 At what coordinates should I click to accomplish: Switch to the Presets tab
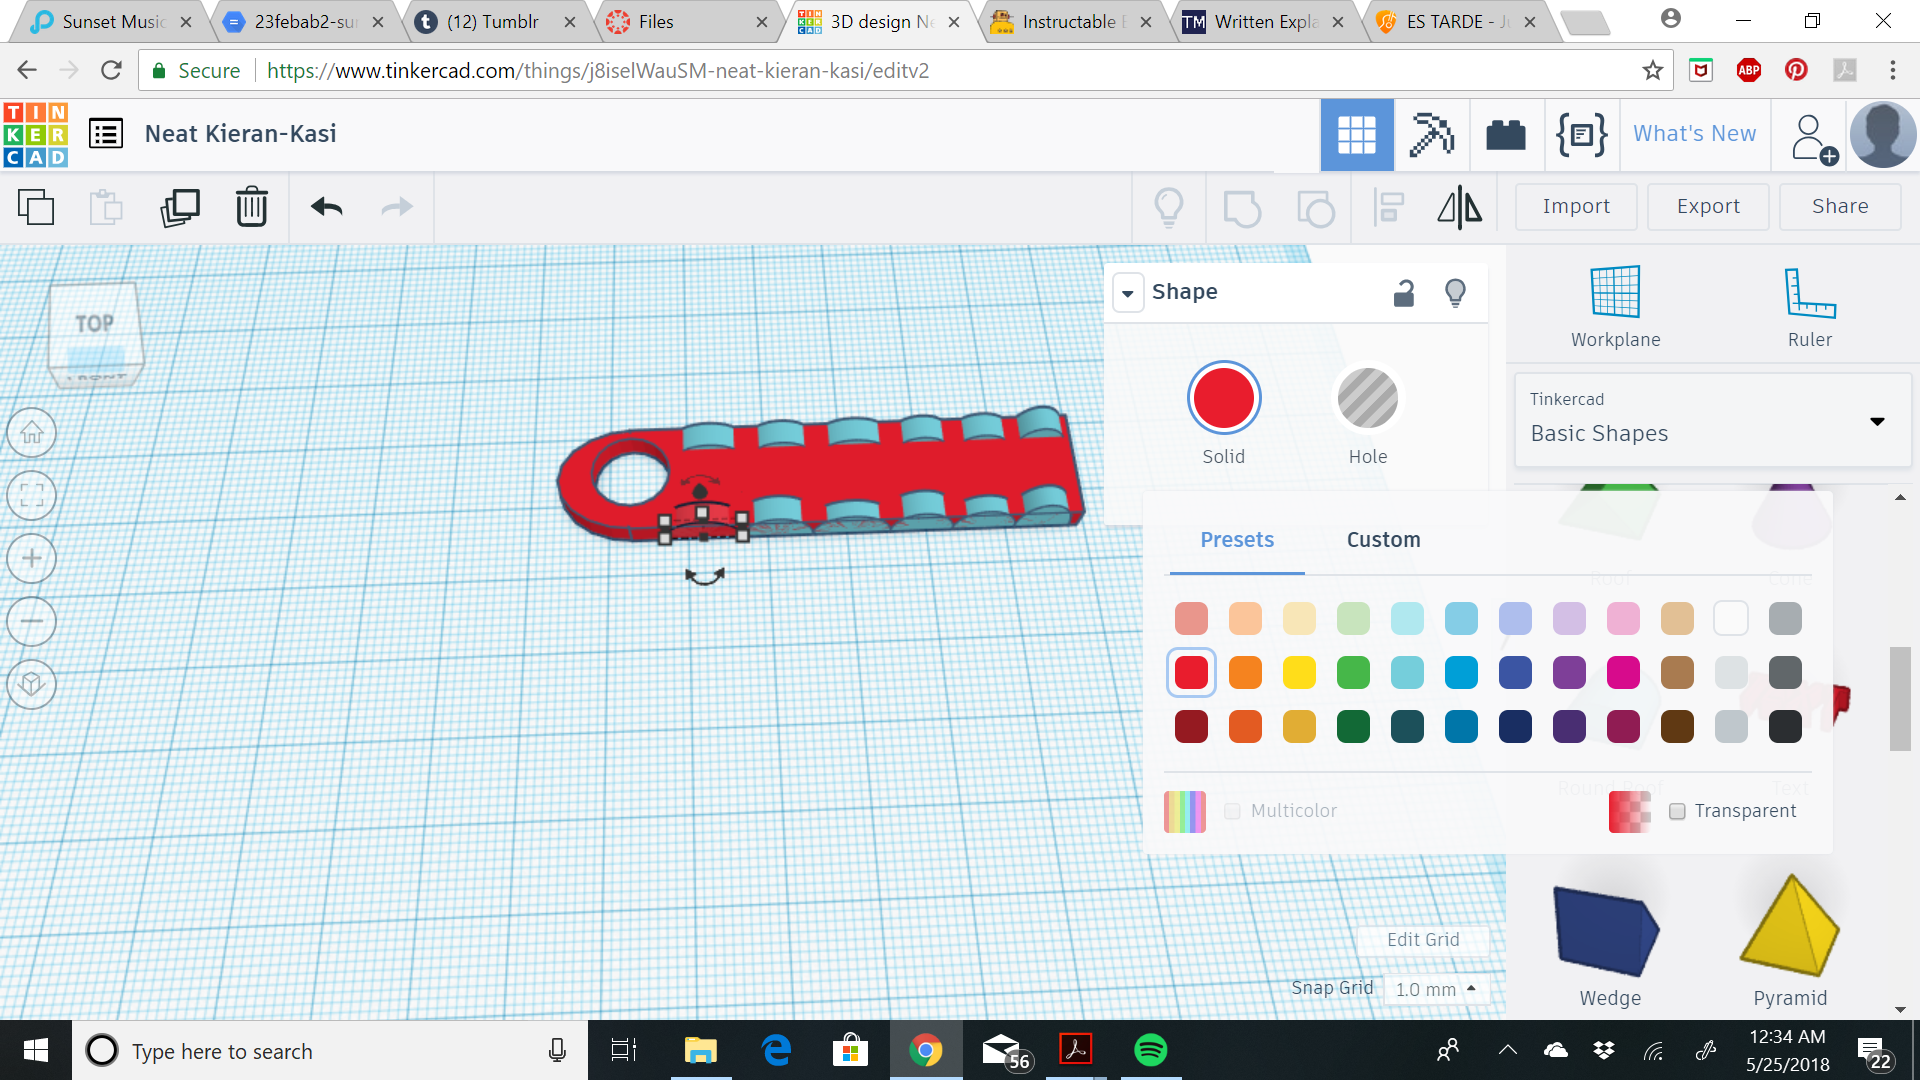1237,540
